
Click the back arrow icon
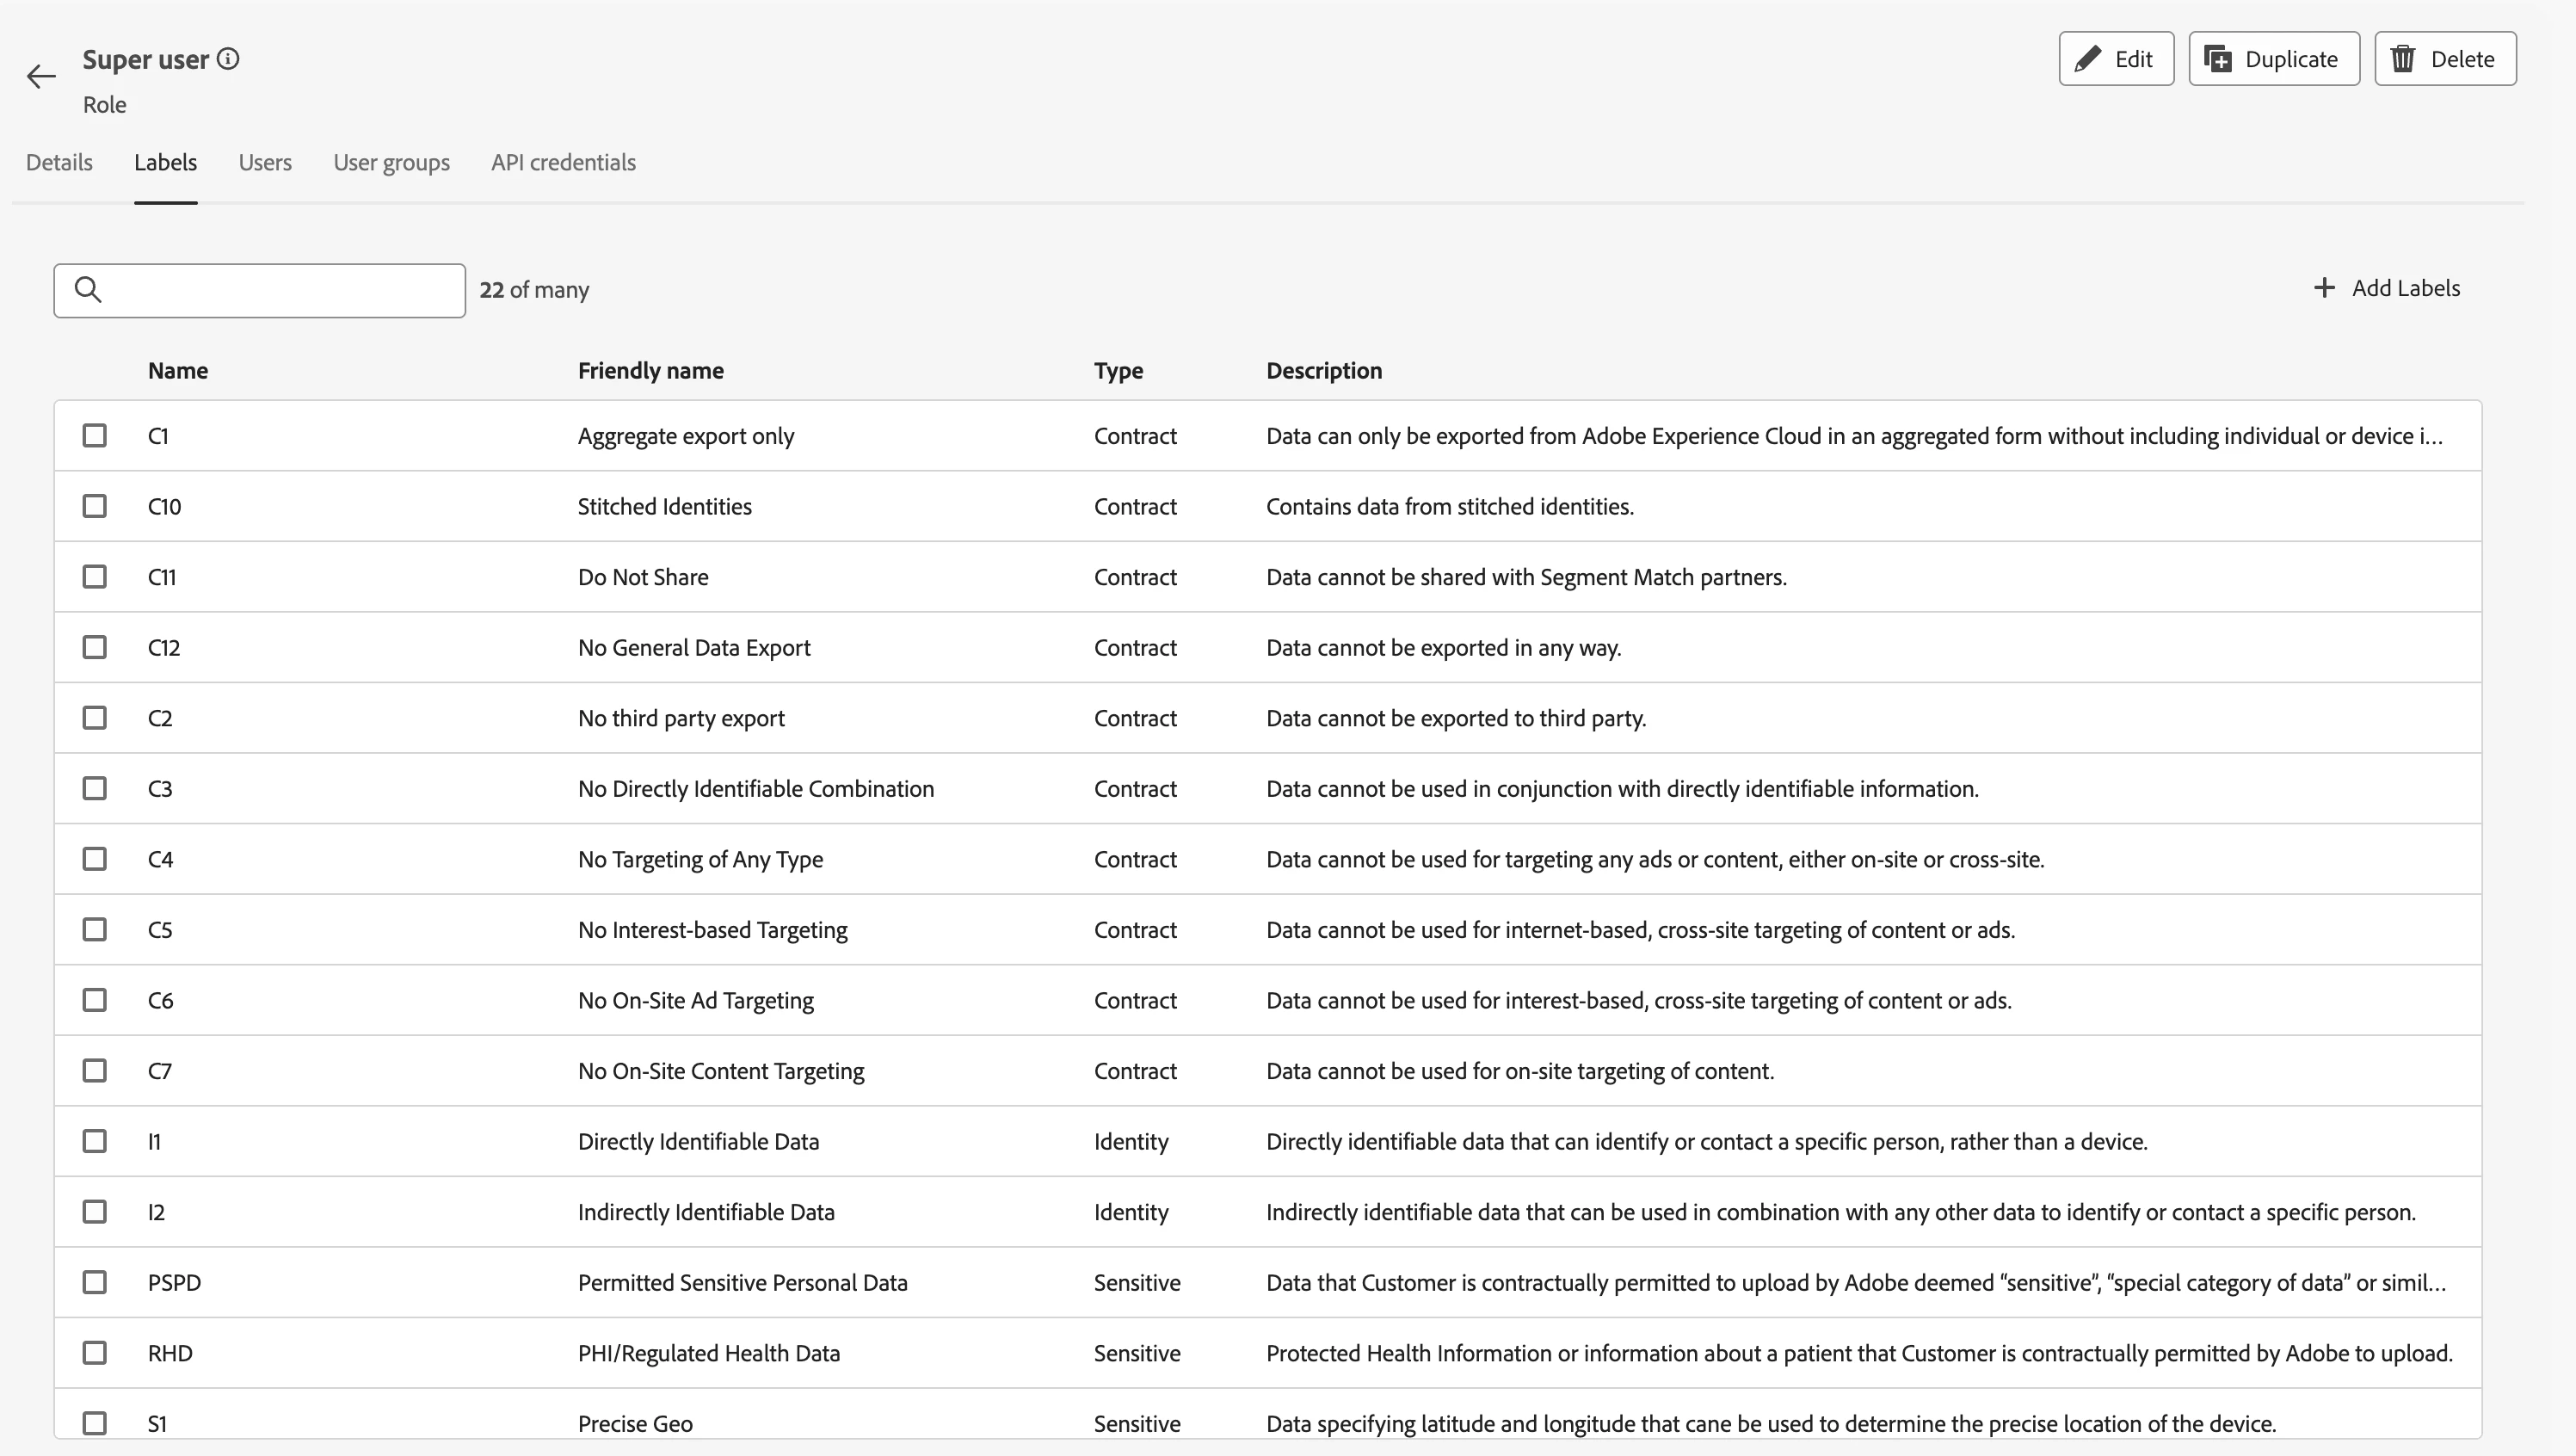click(x=41, y=77)
